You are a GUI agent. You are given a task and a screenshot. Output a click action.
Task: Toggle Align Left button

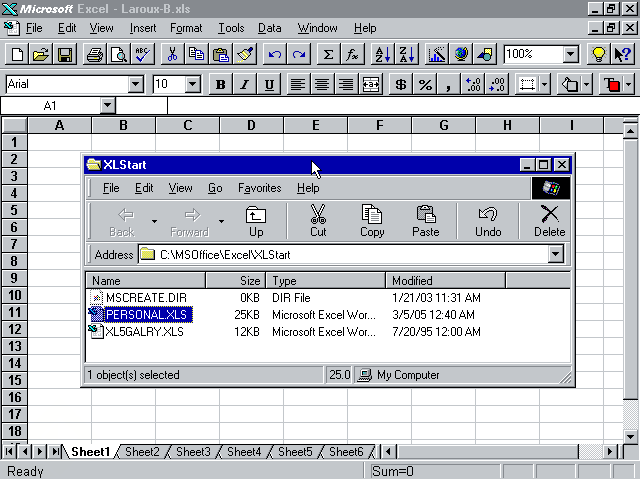298,84
